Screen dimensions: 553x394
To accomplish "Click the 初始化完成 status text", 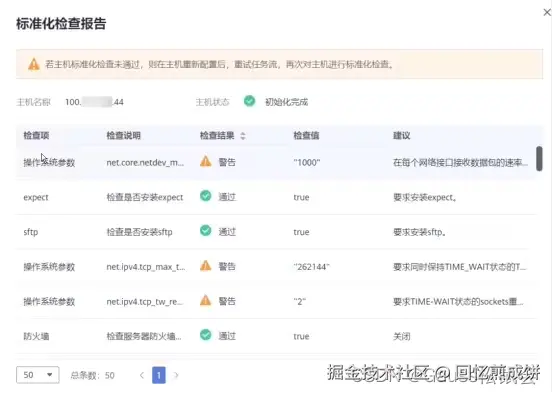I will pyautogui.click(x=286, y=102).
